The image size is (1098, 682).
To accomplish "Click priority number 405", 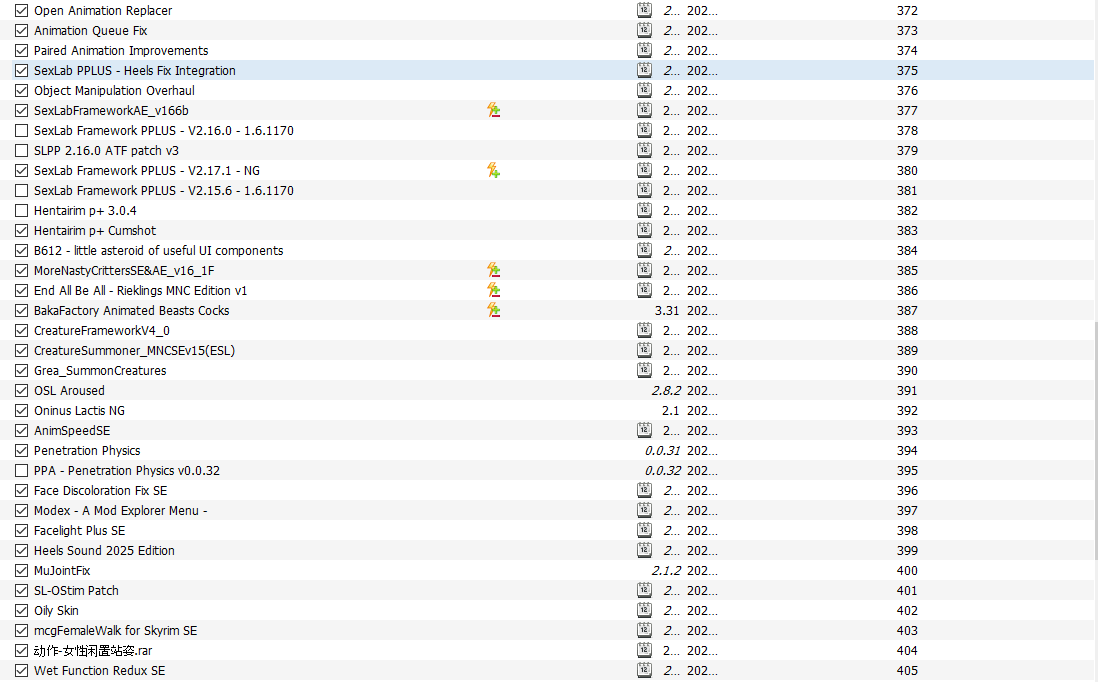I will coord(907,670).
